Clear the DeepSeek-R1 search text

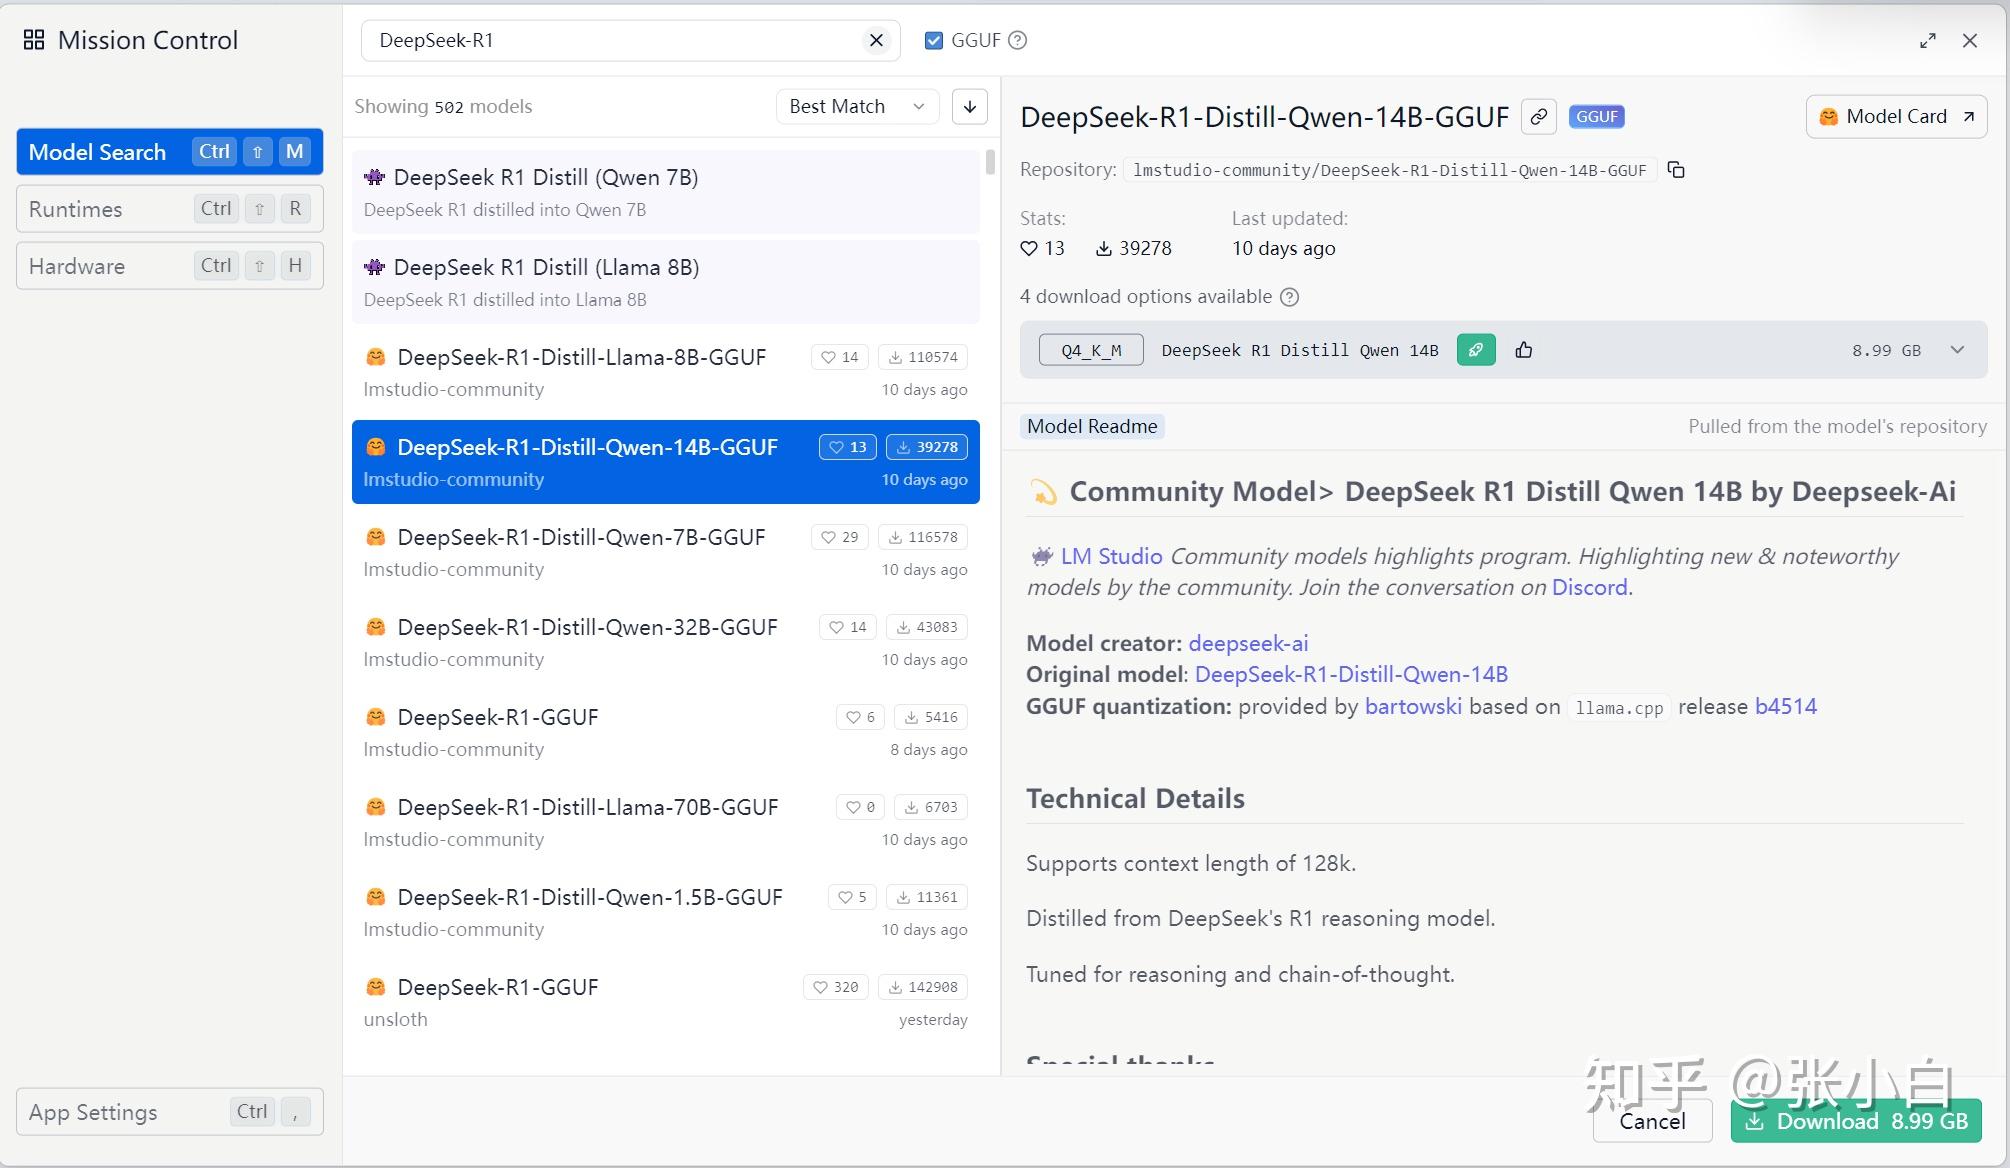click(x=876, y=40)
